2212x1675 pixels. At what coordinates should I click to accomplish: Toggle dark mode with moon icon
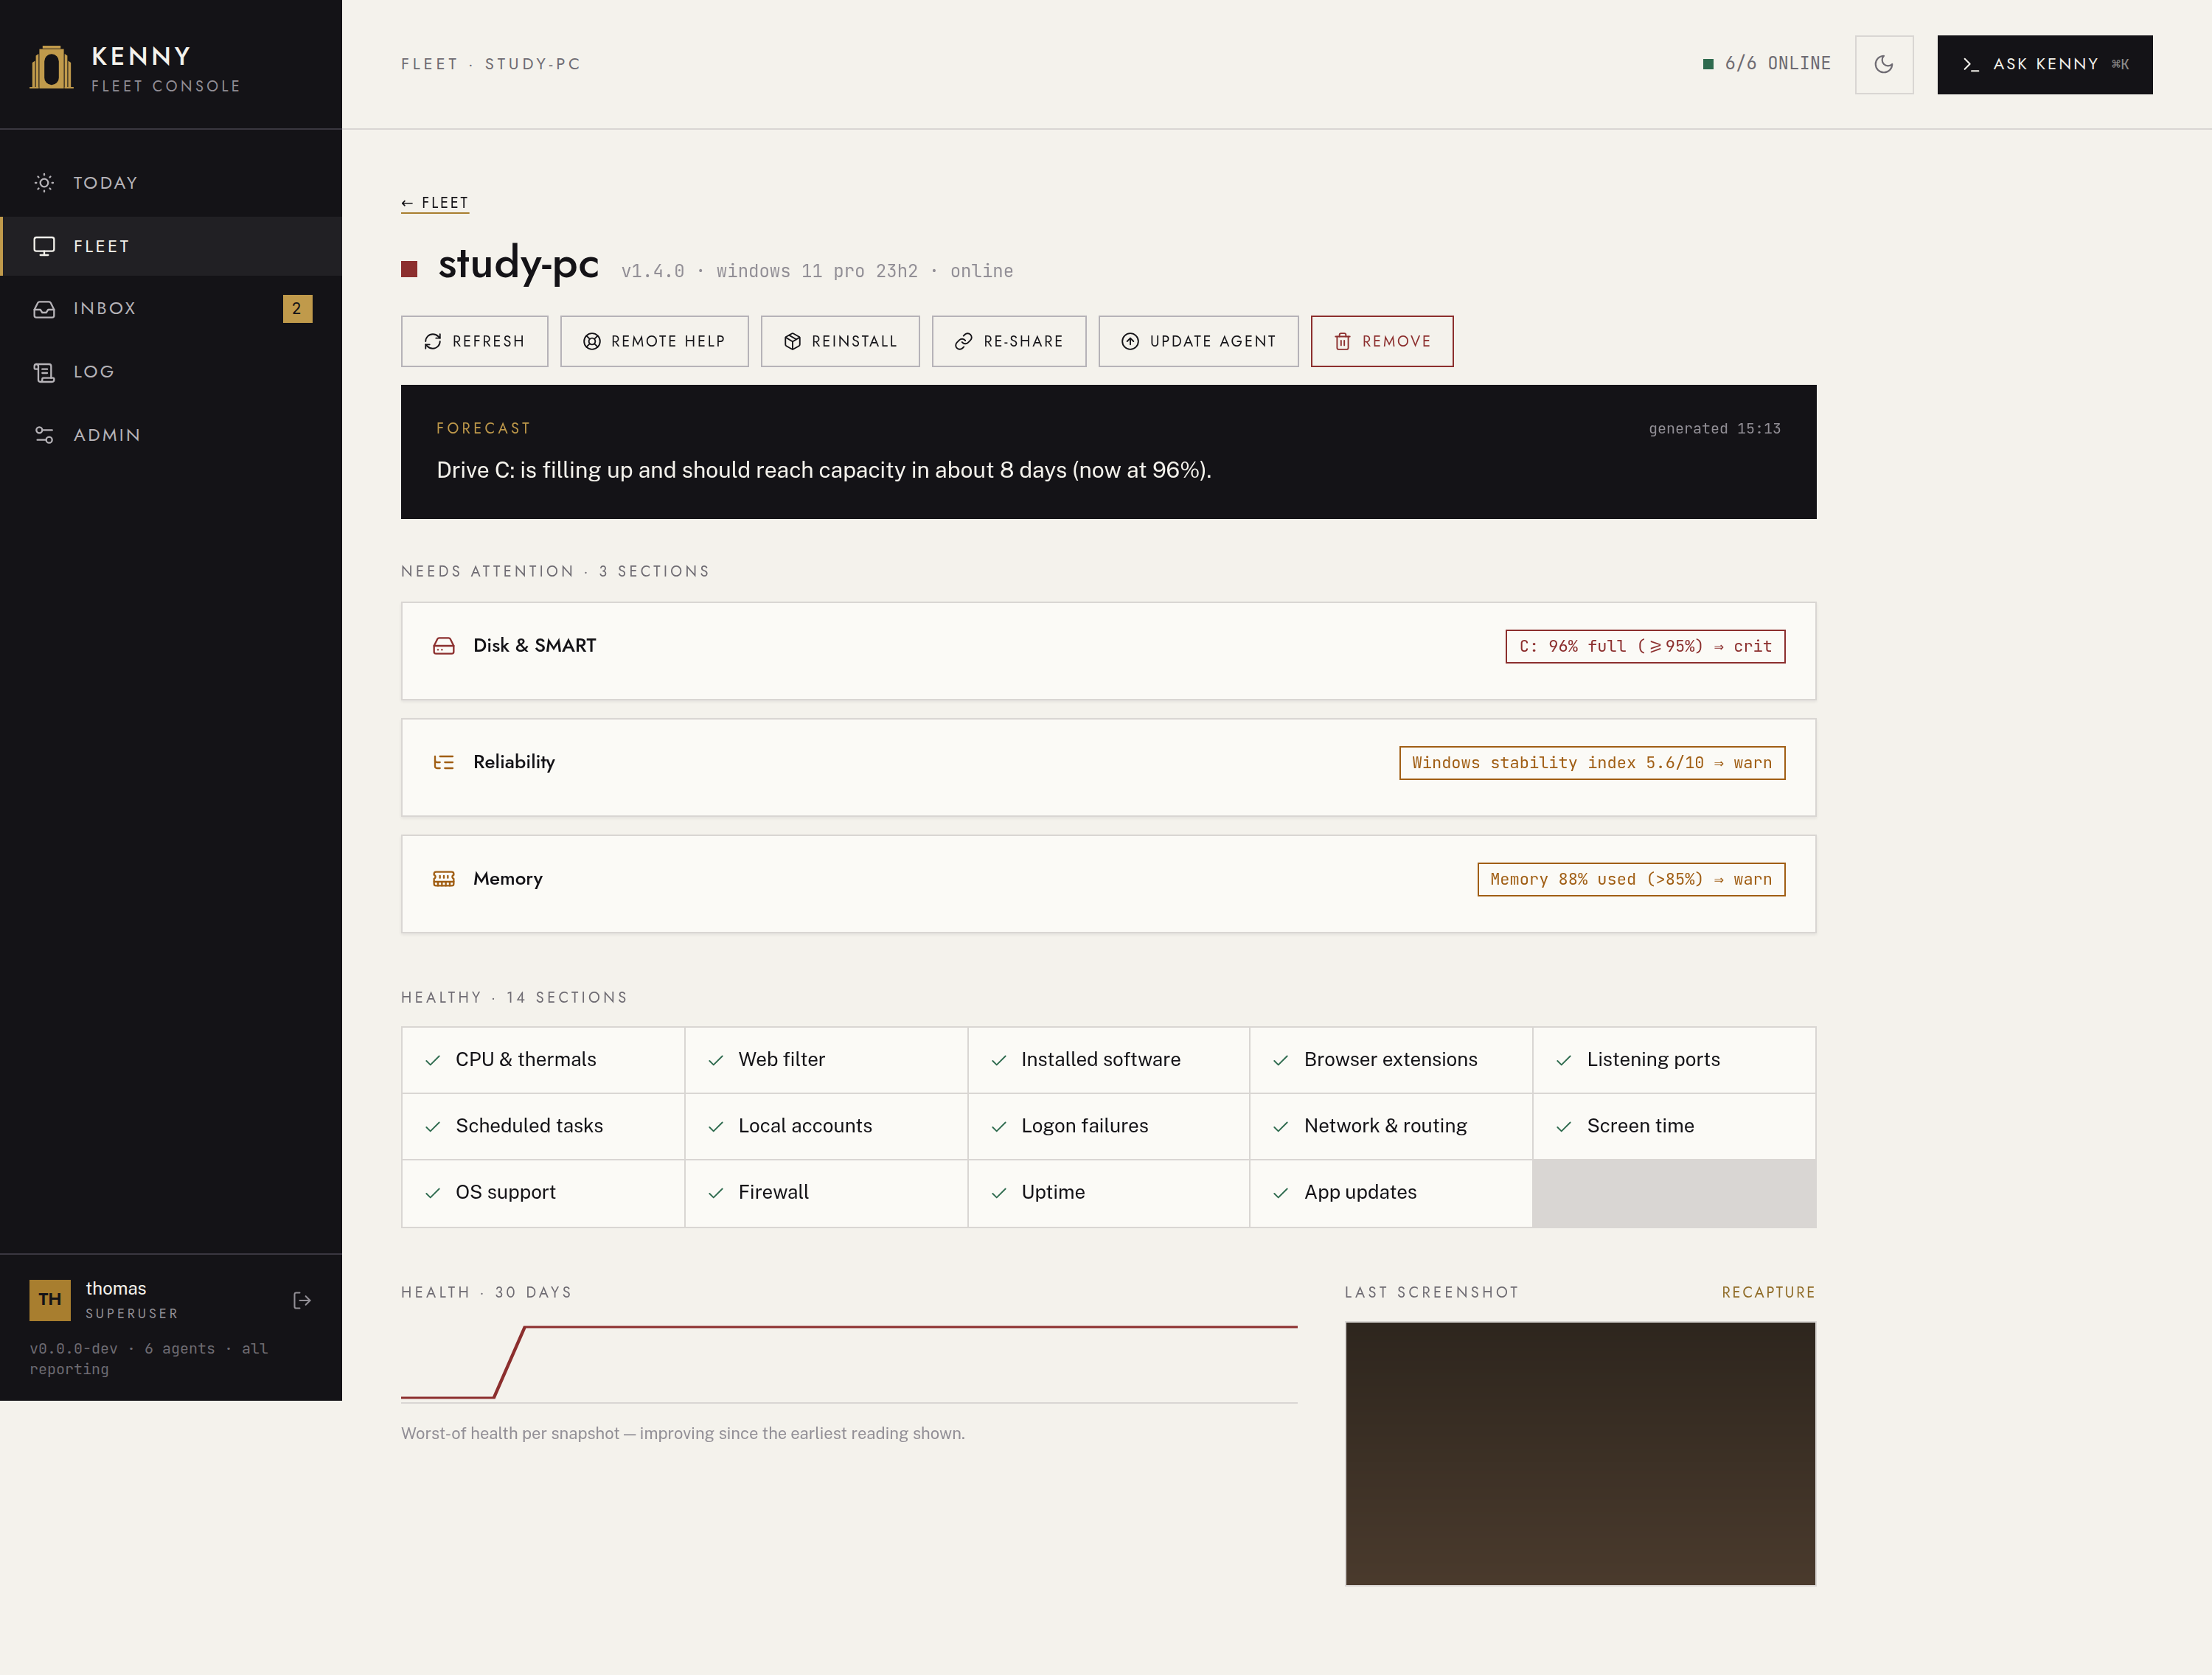[1884, 65]
